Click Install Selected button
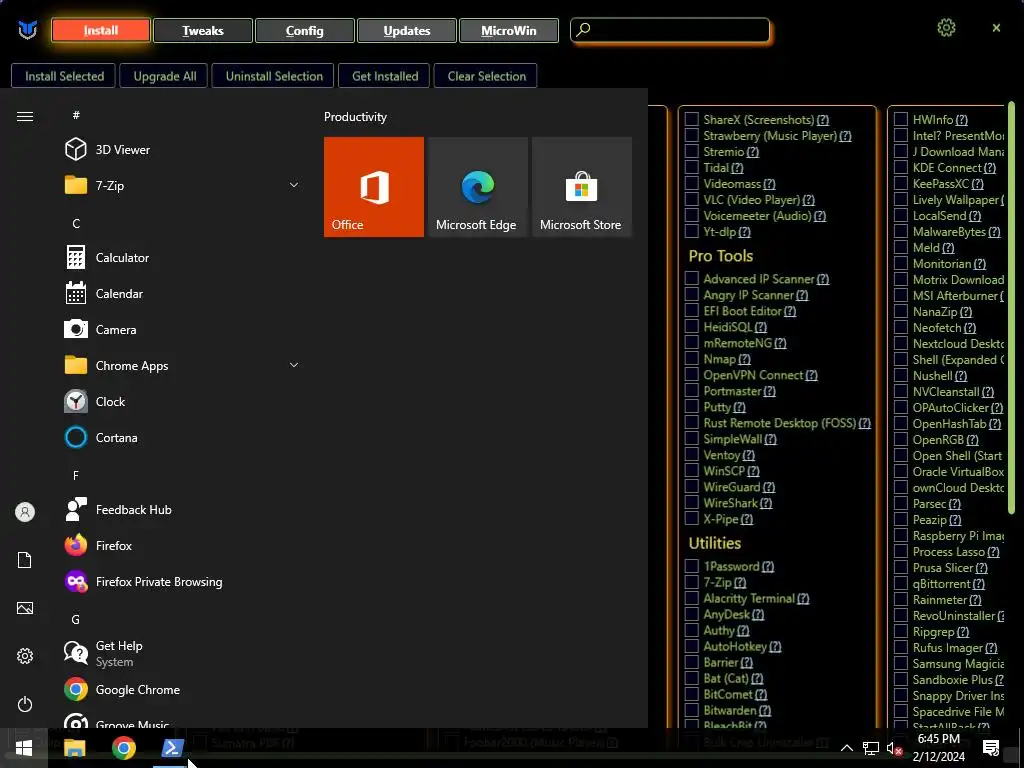 tap(64, 76)
